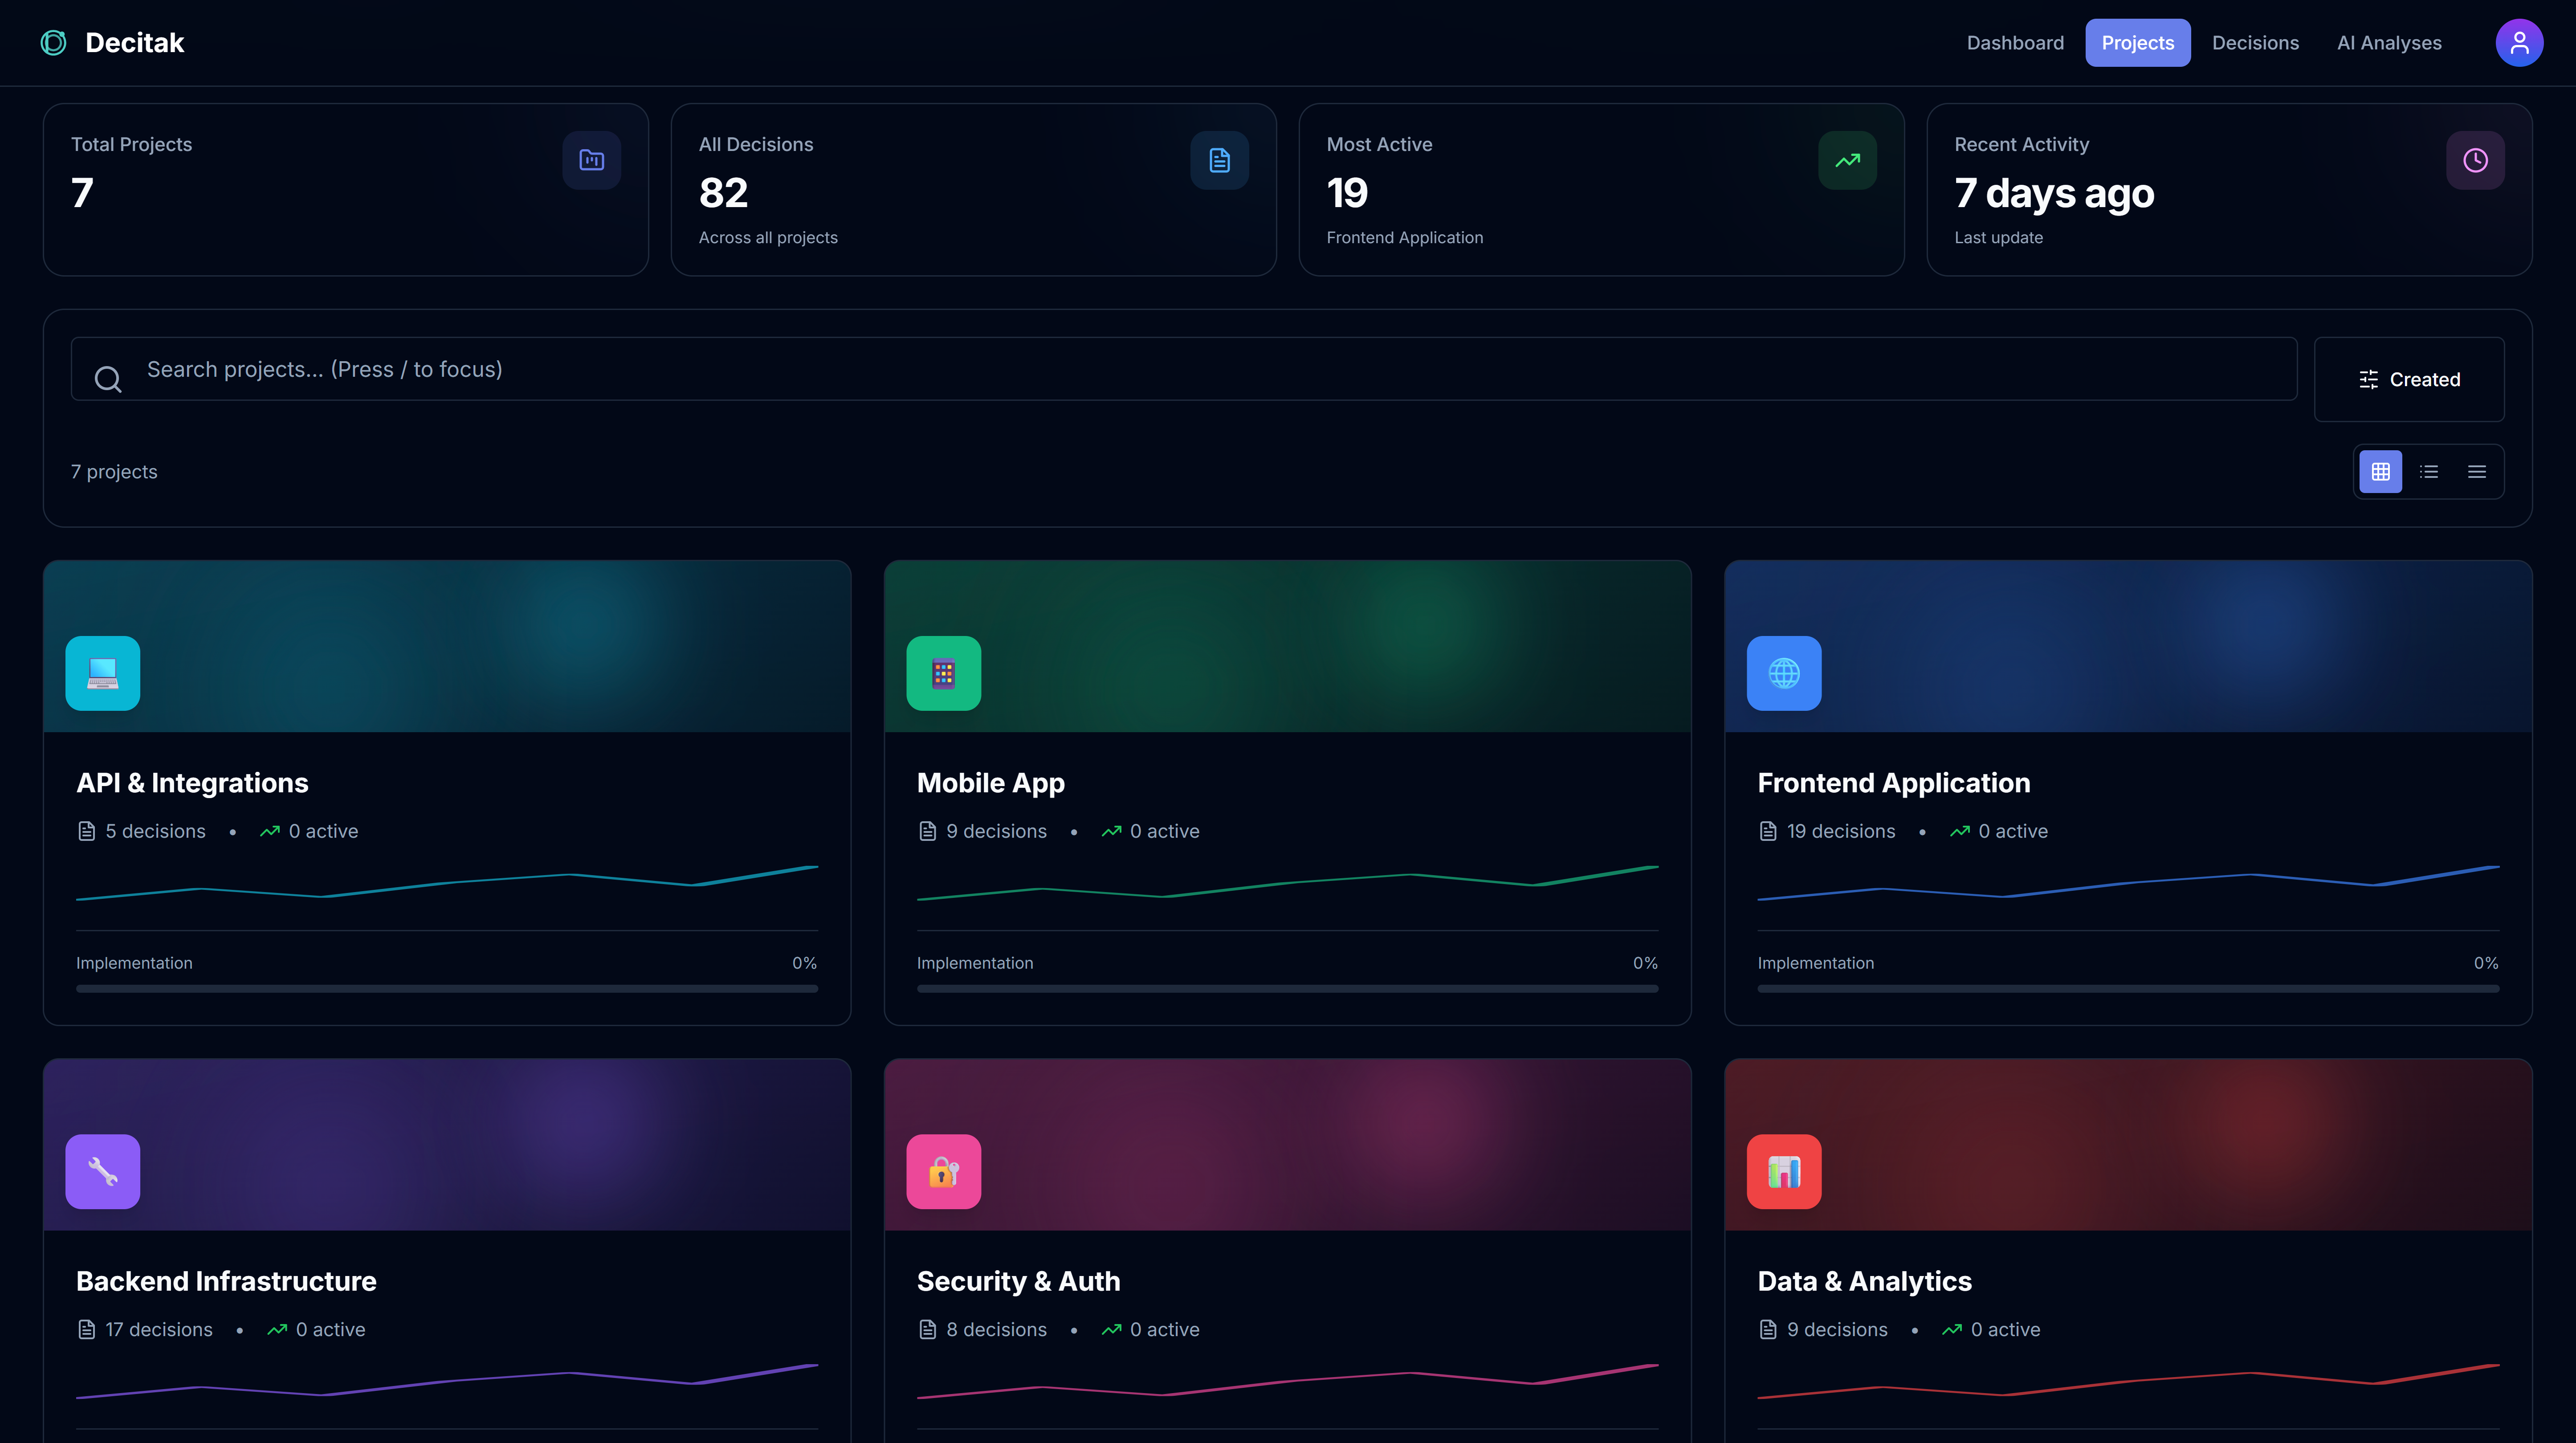
Task: Click the Most Active trending arrow icon
Action: pyautogui.click(x=1847, y=160)
